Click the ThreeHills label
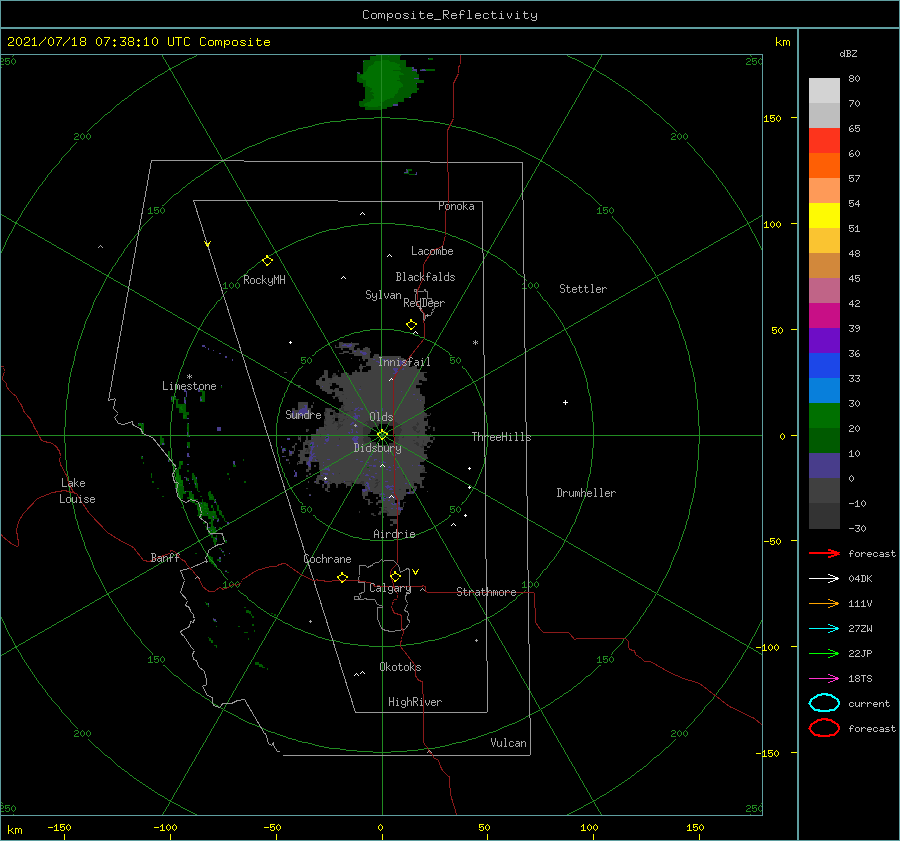Viewport: 900px width, 841px height. coord(501,437)
